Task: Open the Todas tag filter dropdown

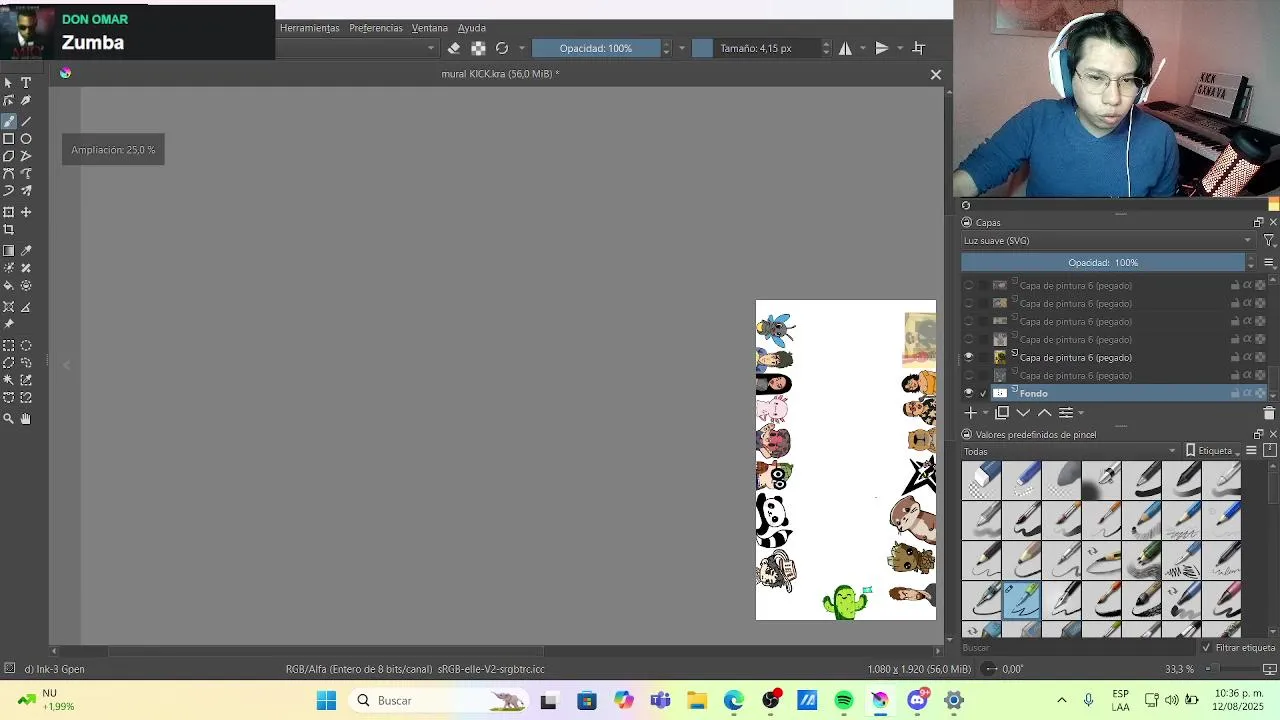Action: (1070, 451)
